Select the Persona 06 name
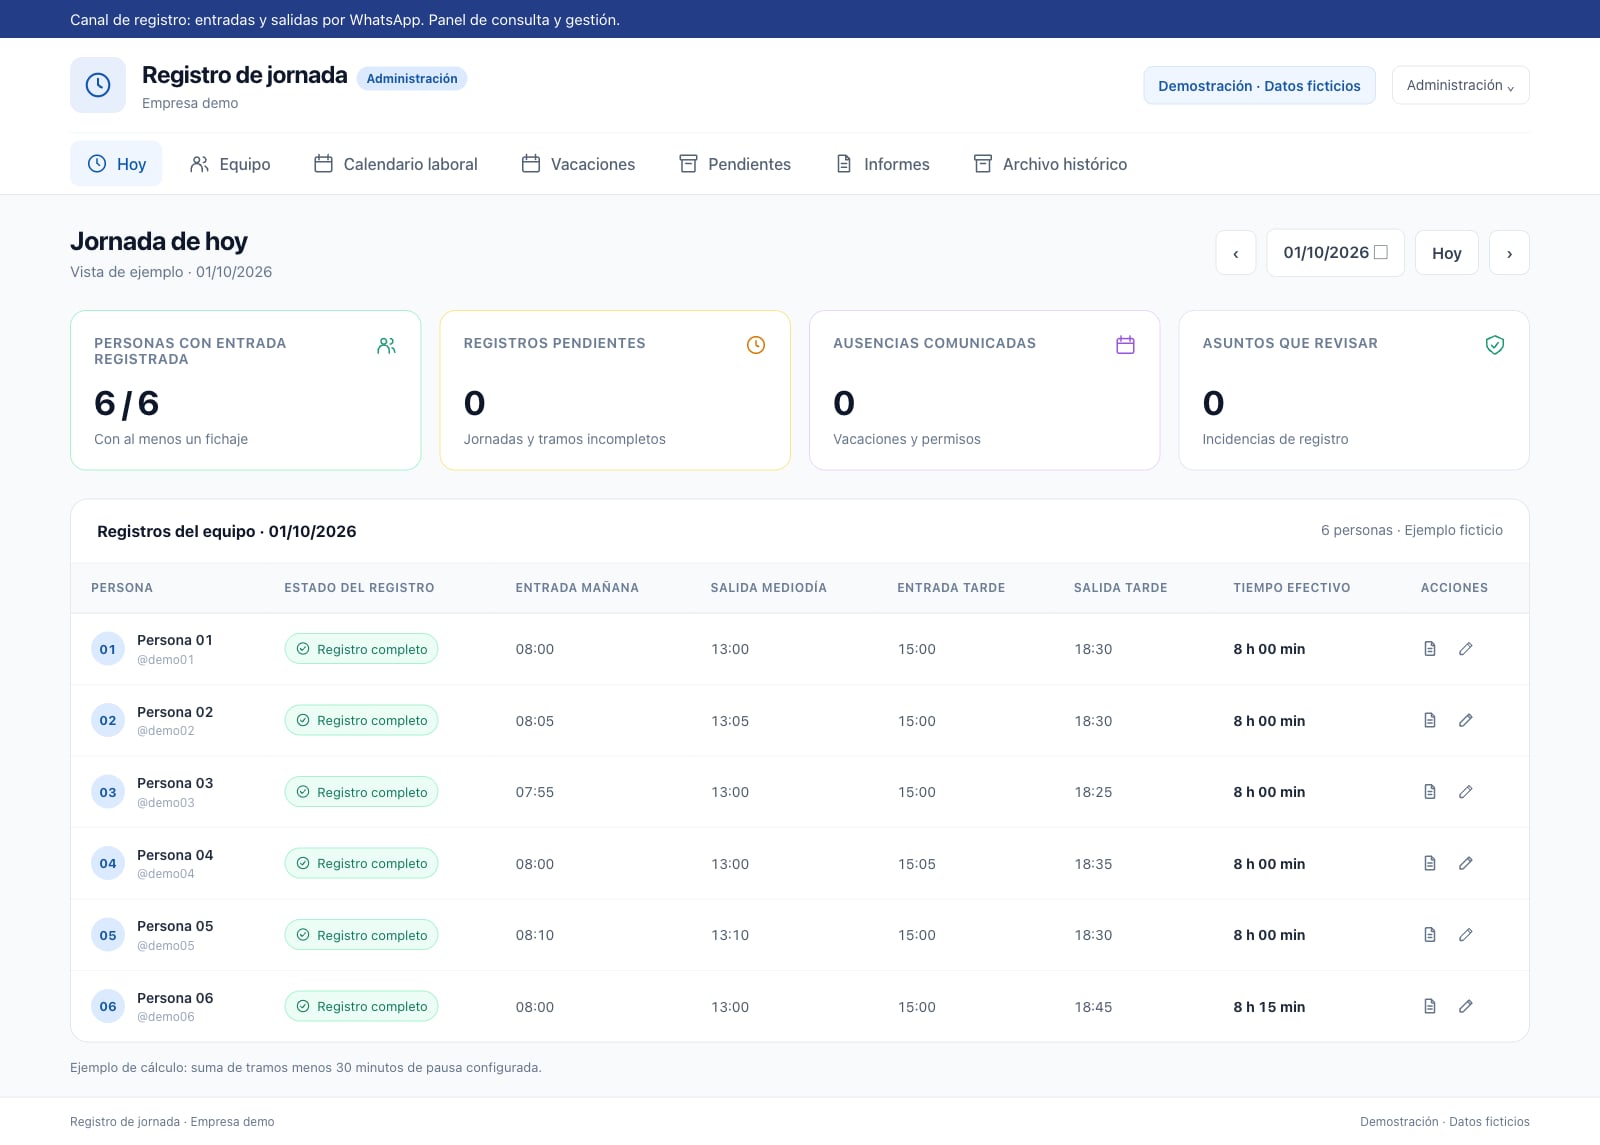The image size is (1600, 1145). tap(175, 998)
